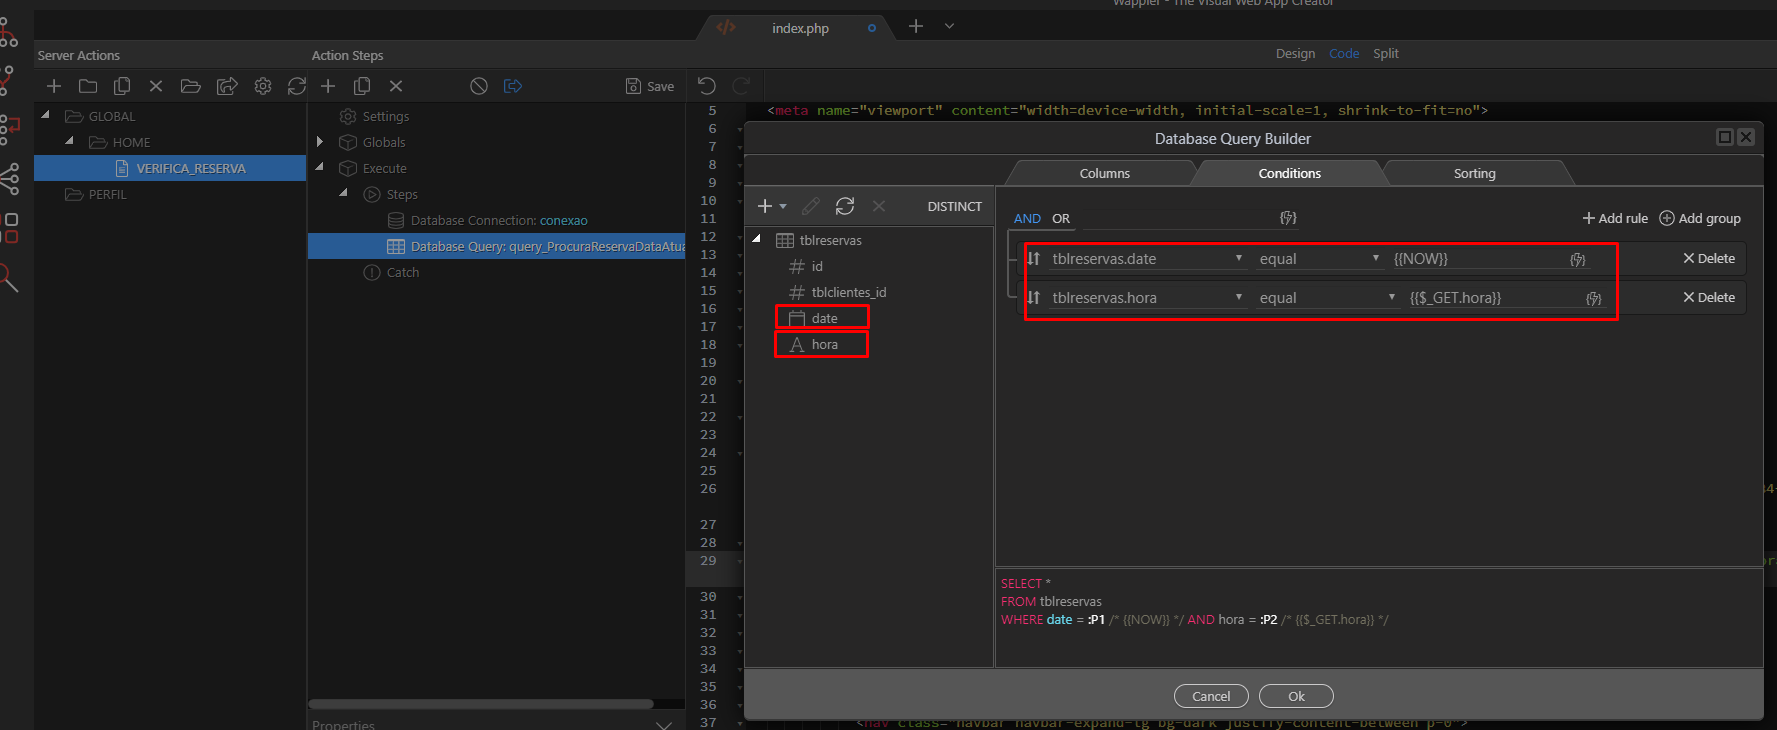Viewport: 1777px width, 730px height.
Task: Click the Ok button
Action: point(1296,696)
